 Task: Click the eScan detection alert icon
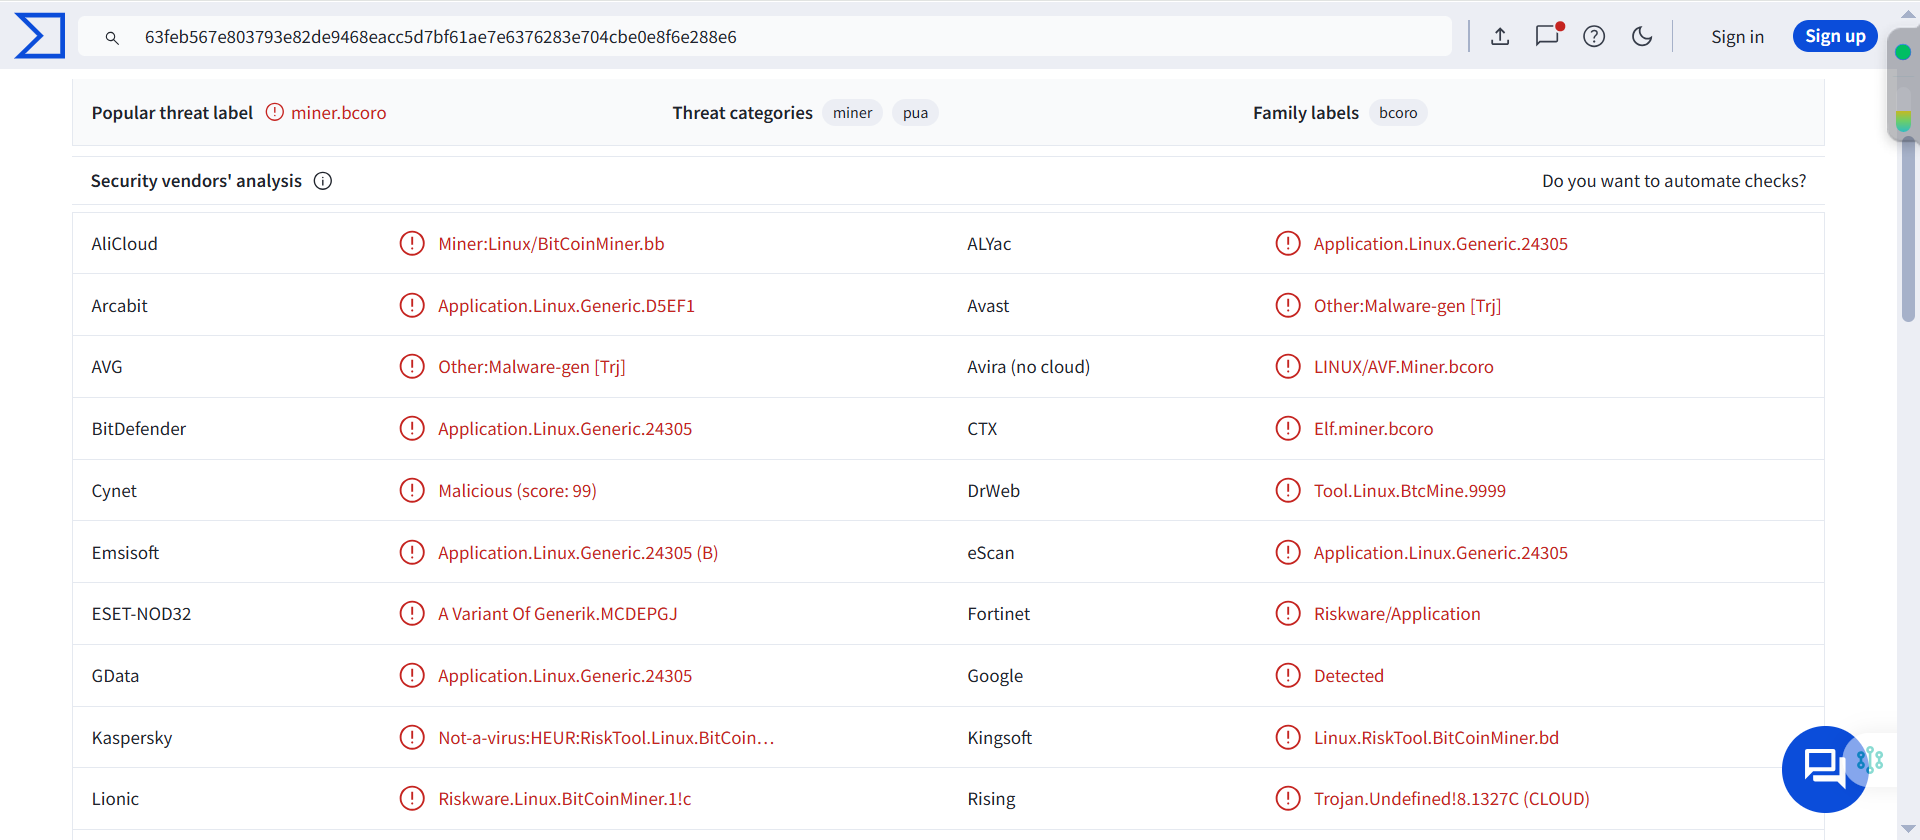point(1288,552)
